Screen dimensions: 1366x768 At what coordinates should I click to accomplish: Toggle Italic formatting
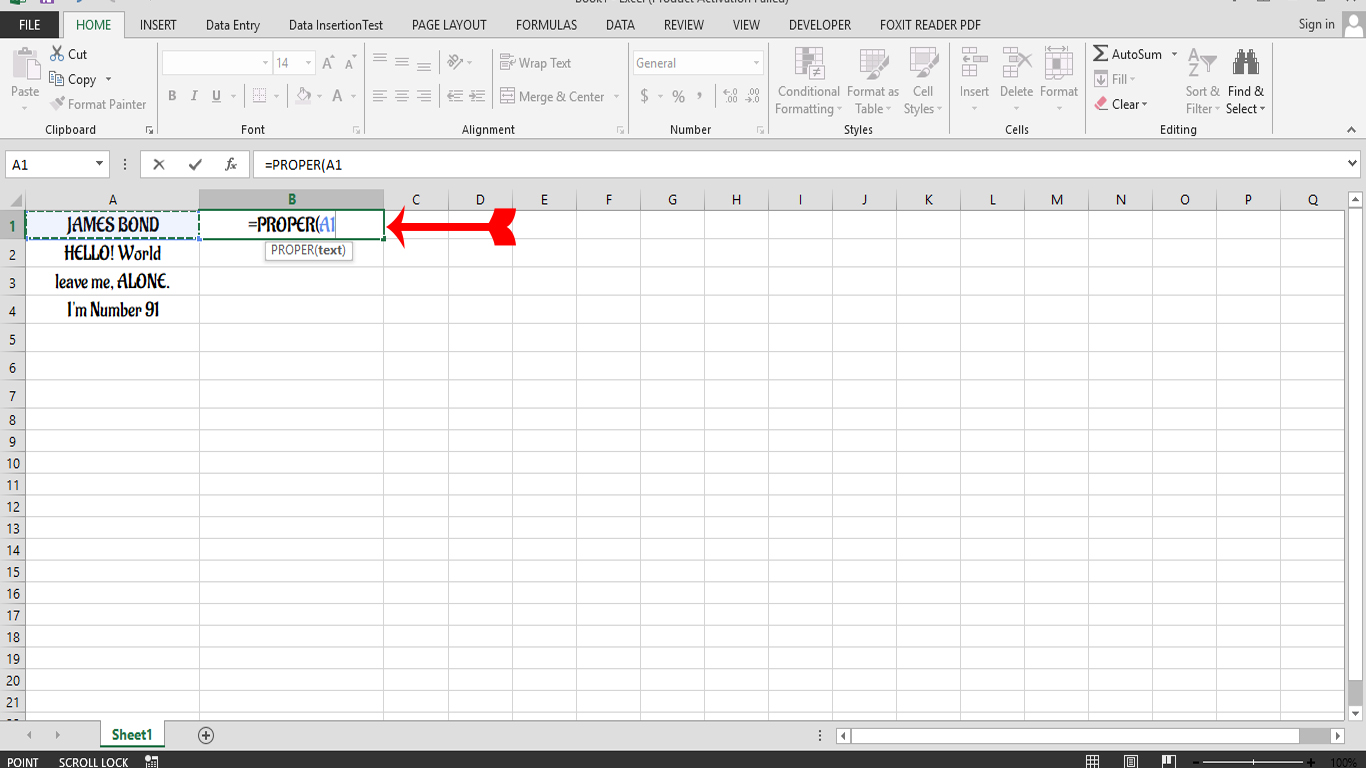tap(194, 96)
